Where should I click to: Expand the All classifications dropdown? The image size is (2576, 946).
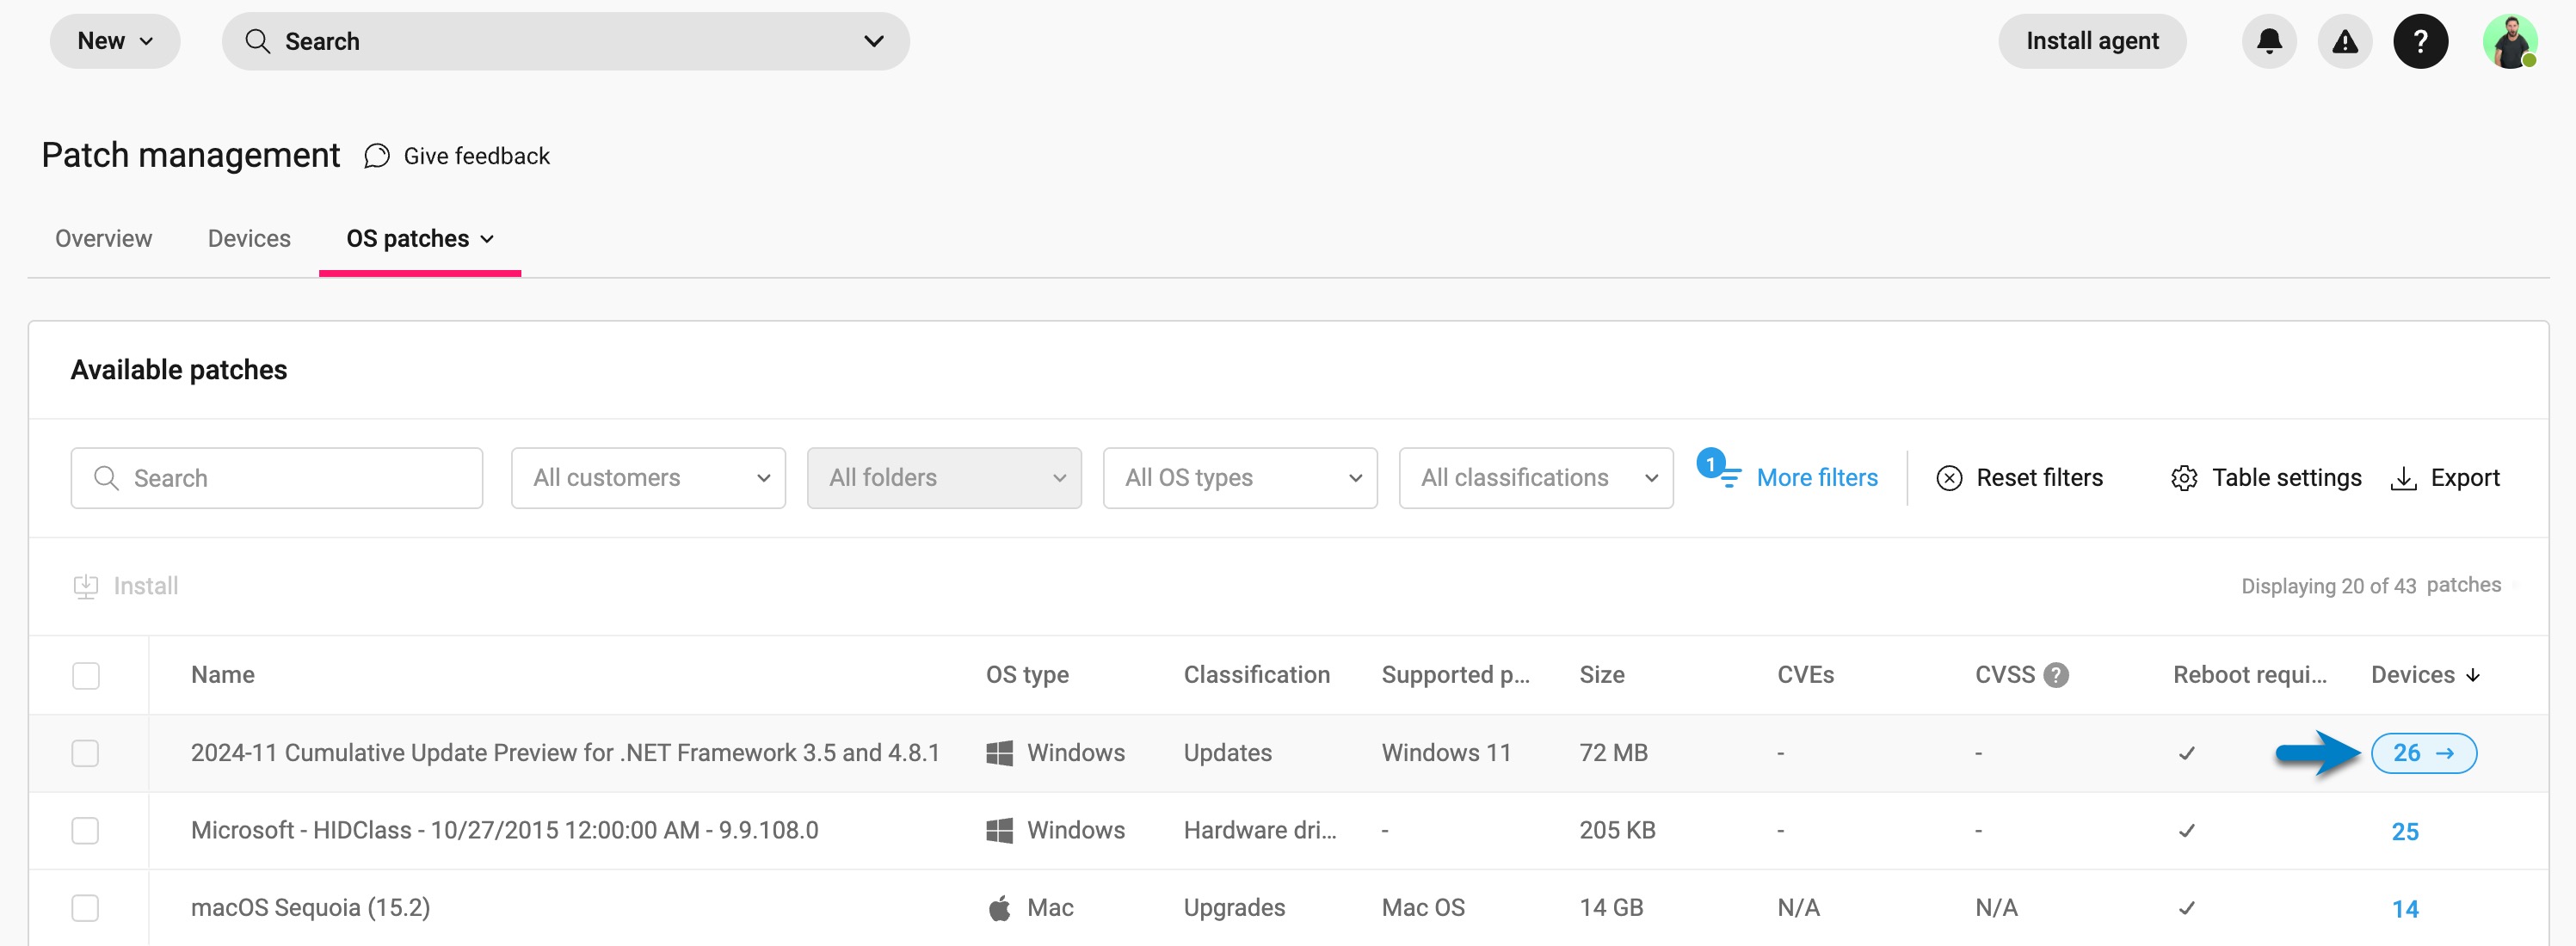click(x=1535, y=478)
